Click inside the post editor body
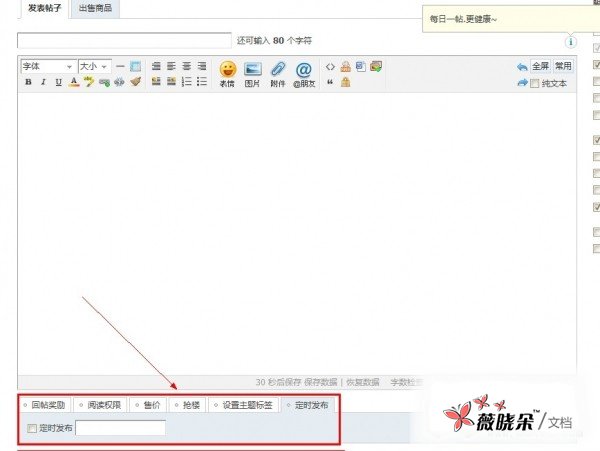Image resolution: width=600 pixels, height=451 pixels. [297, 233]
